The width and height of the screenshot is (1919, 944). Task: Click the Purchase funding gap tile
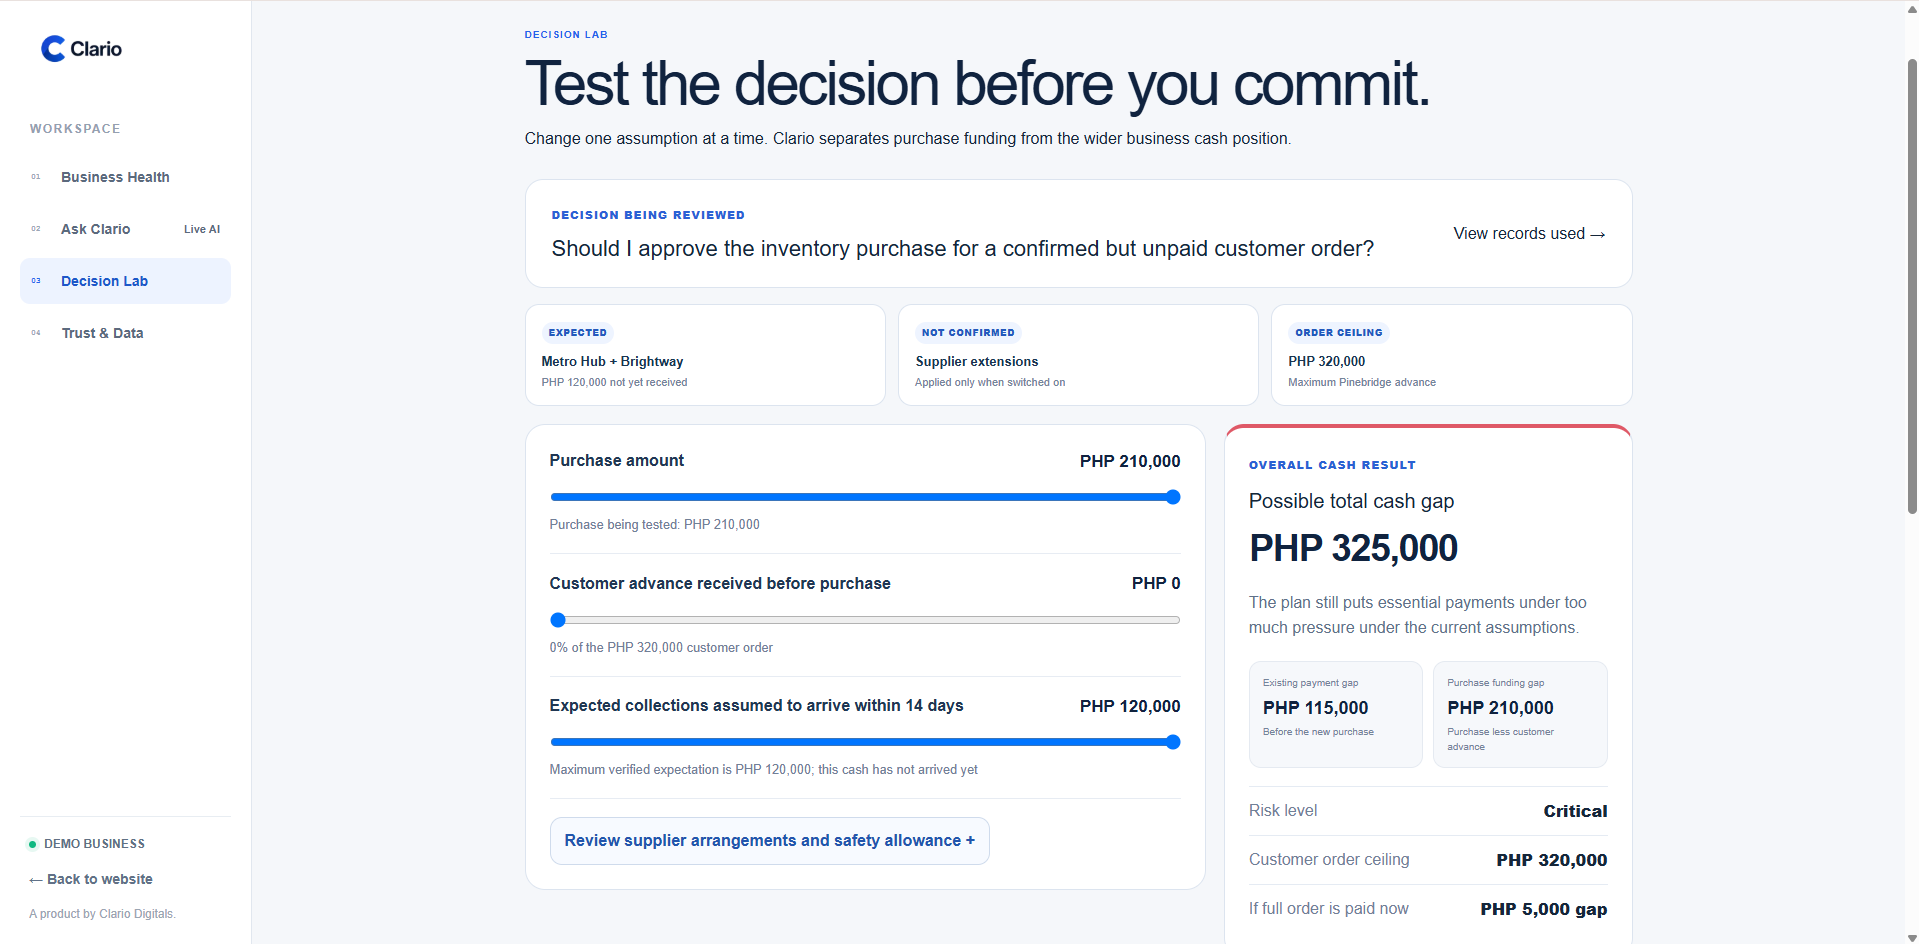point(1520,714)
